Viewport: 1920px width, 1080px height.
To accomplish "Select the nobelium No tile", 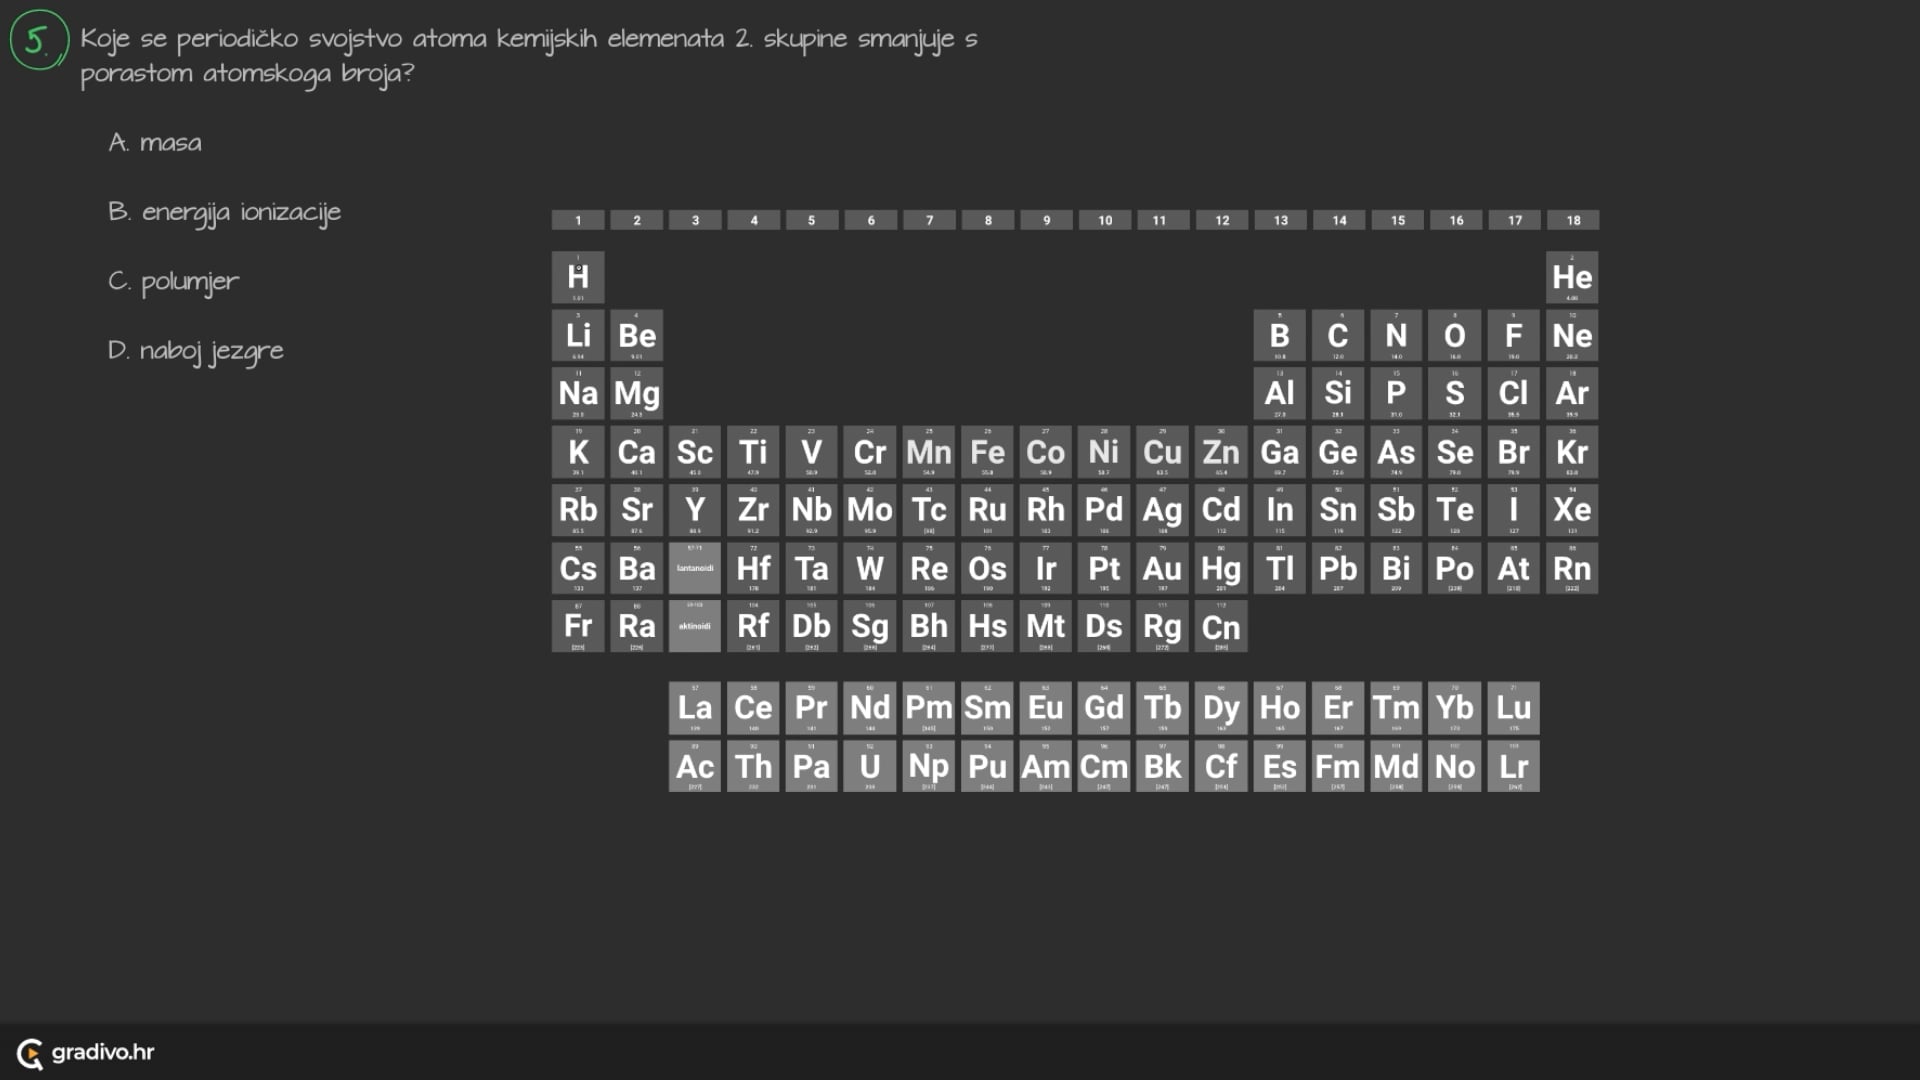I will click(1455, 766).
